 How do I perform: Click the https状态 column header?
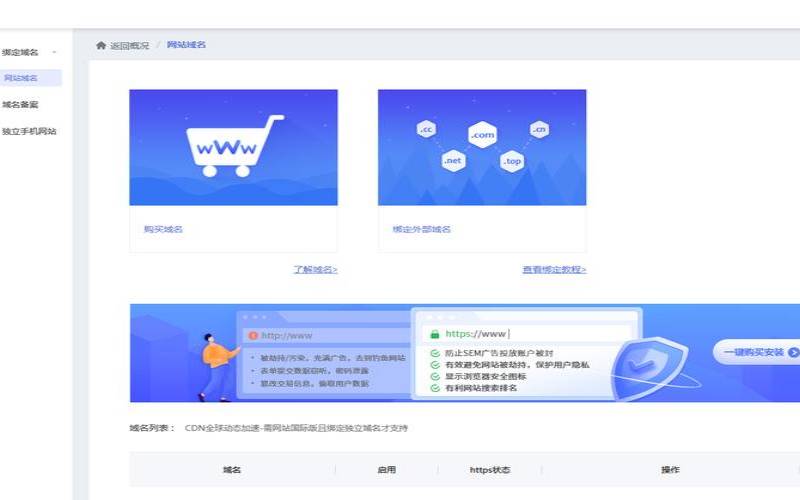coord(490,470)
